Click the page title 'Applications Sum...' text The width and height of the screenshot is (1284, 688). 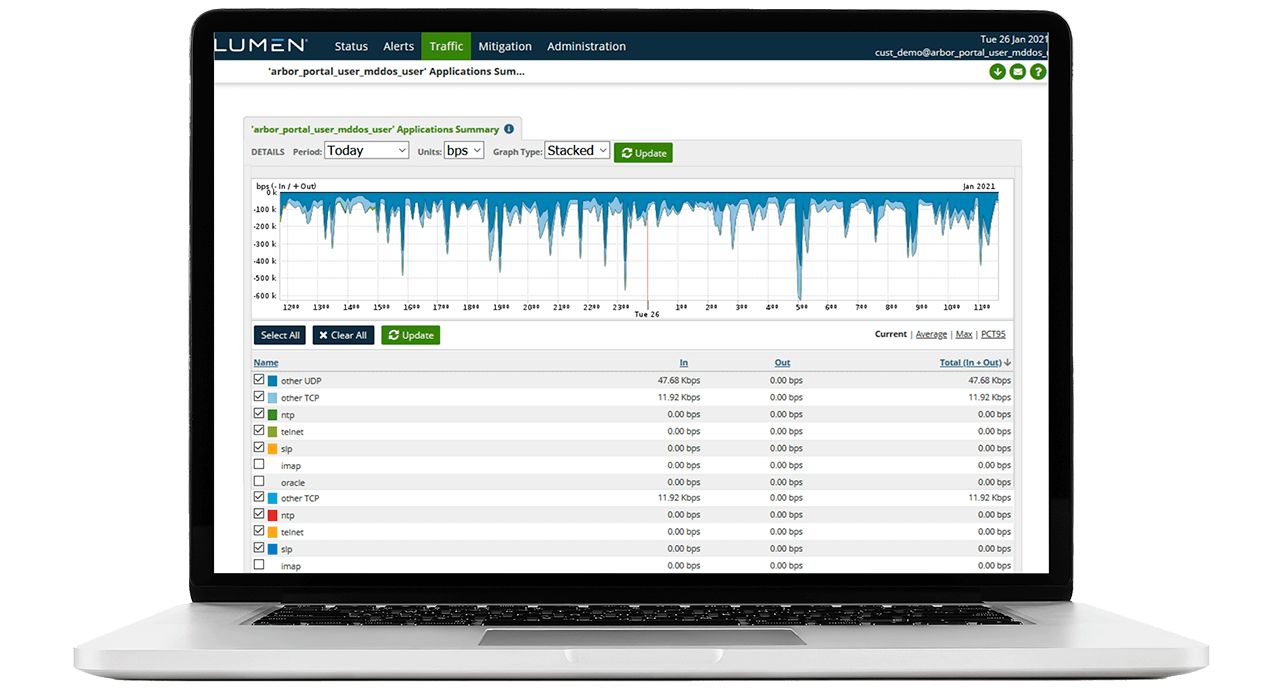(x=396, y=72)
